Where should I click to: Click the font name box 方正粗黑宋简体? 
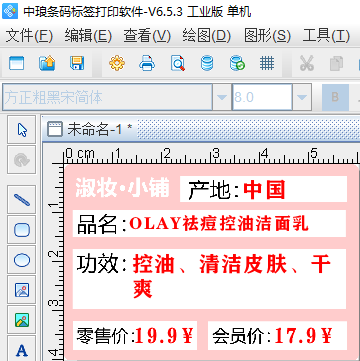107,97
